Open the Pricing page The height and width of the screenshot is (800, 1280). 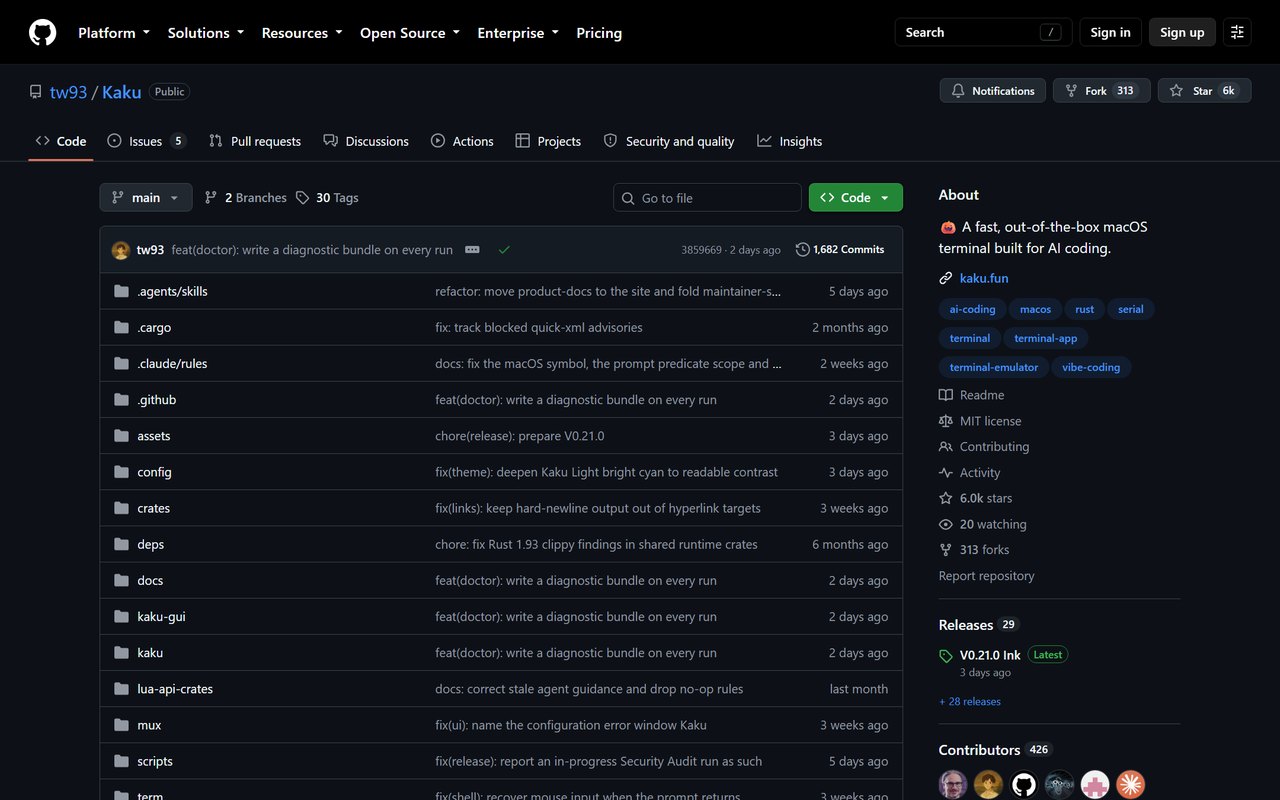pyautogui.click(x=599, y=32)
